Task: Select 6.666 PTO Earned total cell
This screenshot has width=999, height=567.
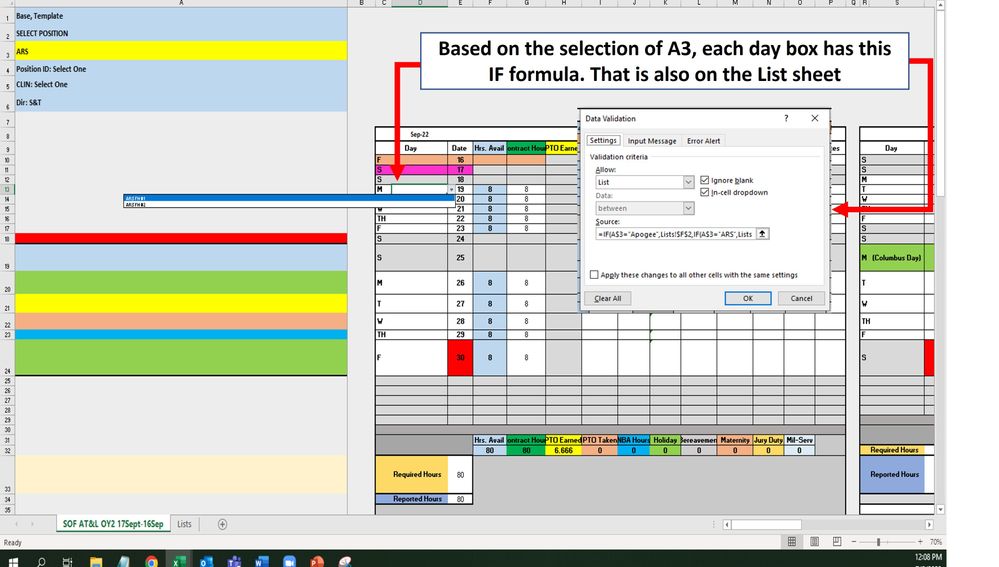Action: point(563,450)
